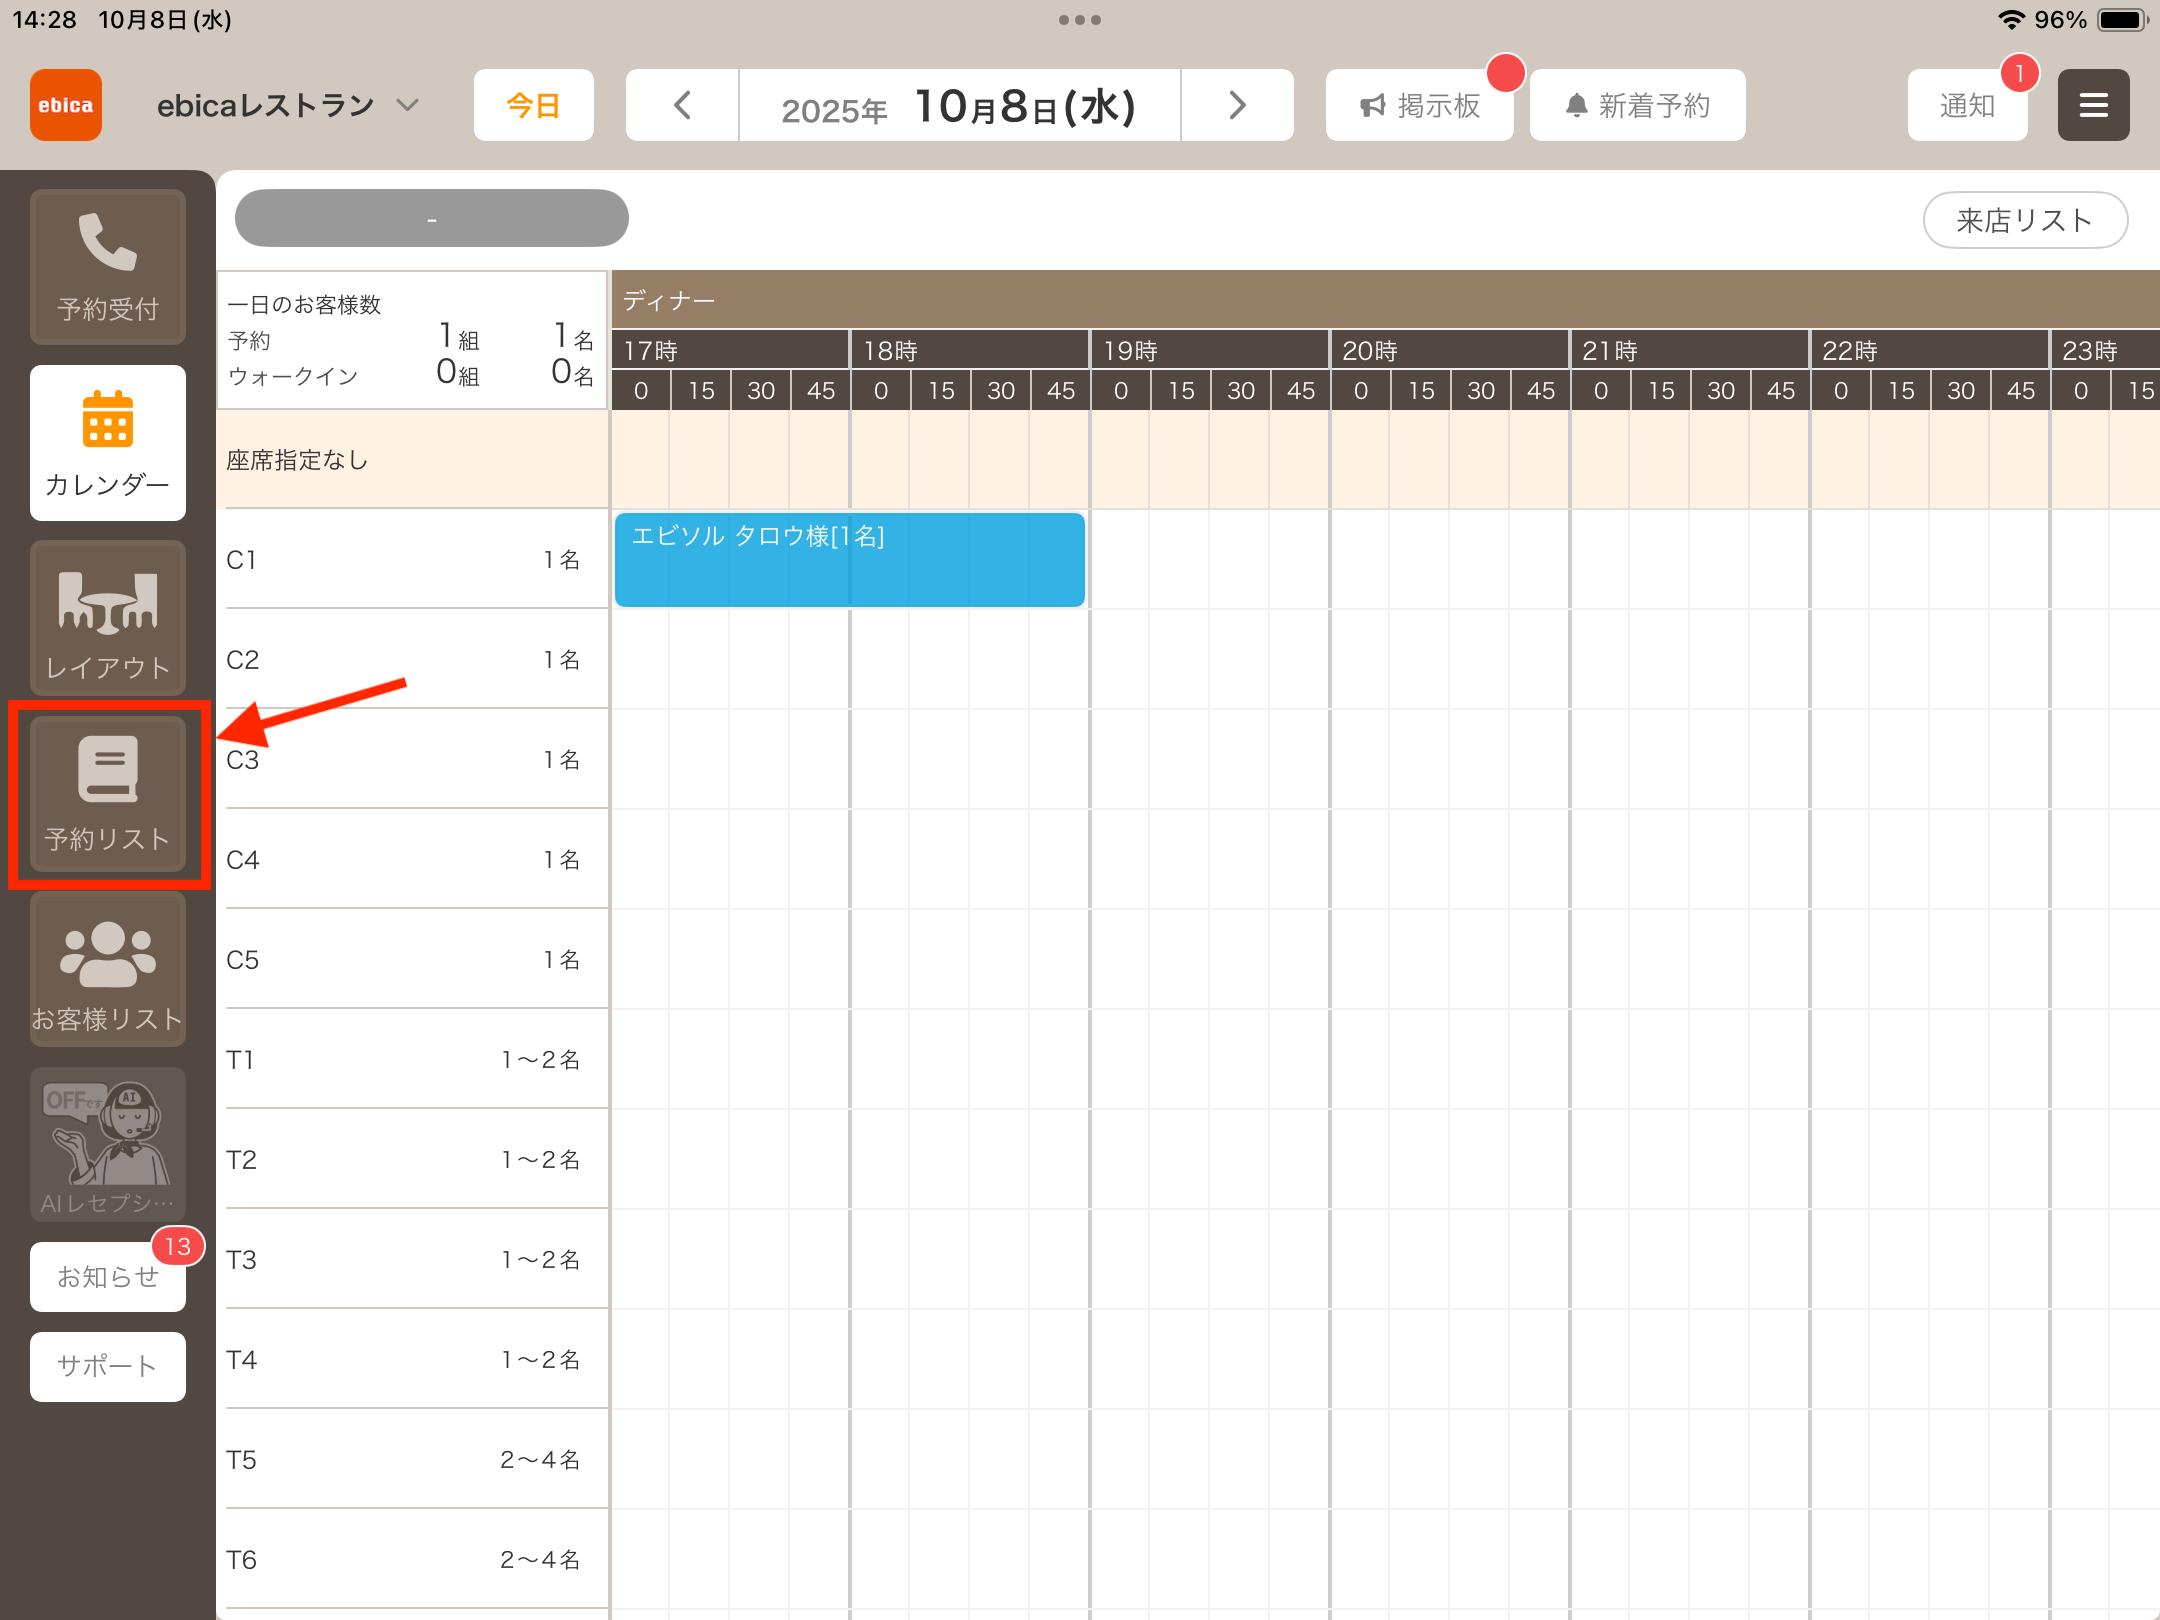Open the 掲示板 megaphone board
2160x1620 pixels.
(x=1420, y=105)
